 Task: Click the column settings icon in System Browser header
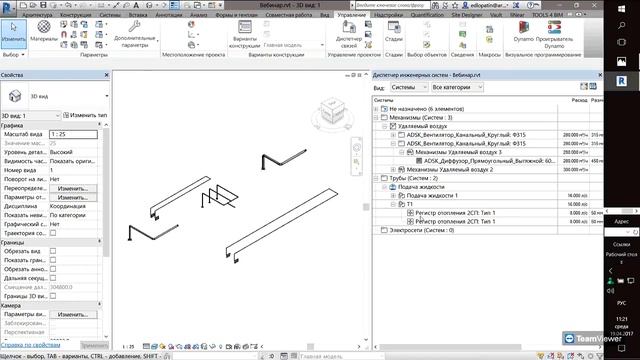(x=593, y=87)
